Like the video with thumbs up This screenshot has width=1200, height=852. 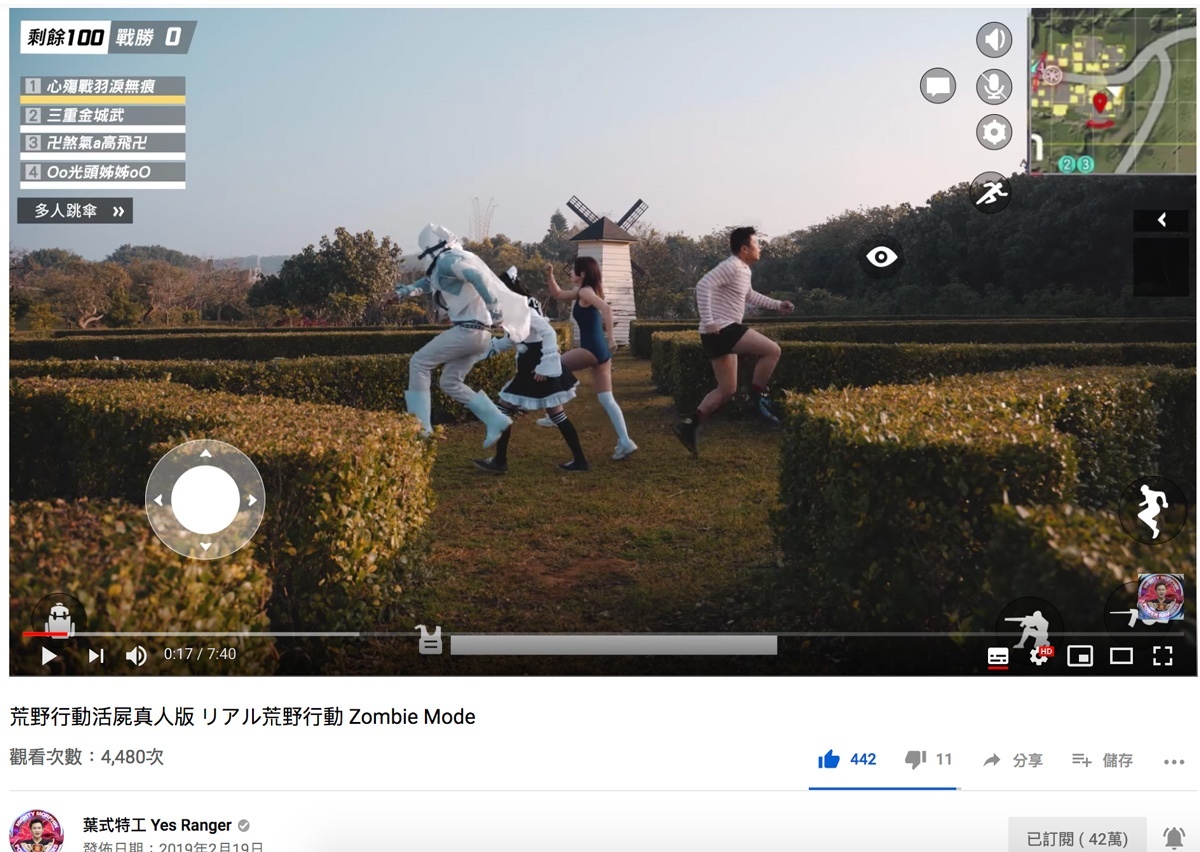[x=846, y=760]
